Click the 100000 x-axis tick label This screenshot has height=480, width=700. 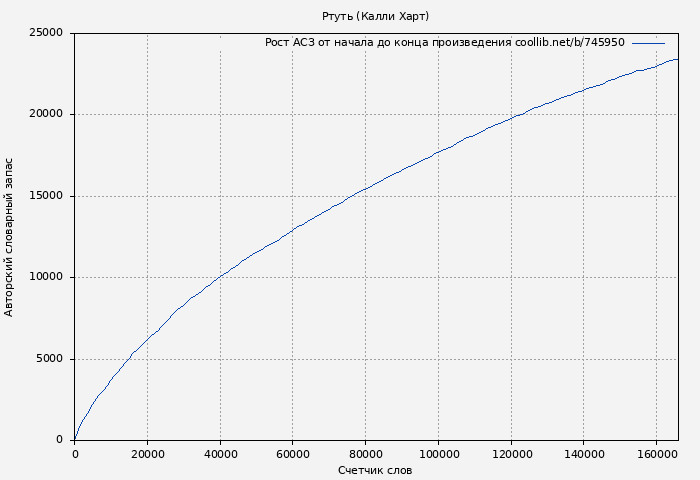(438, 454)
